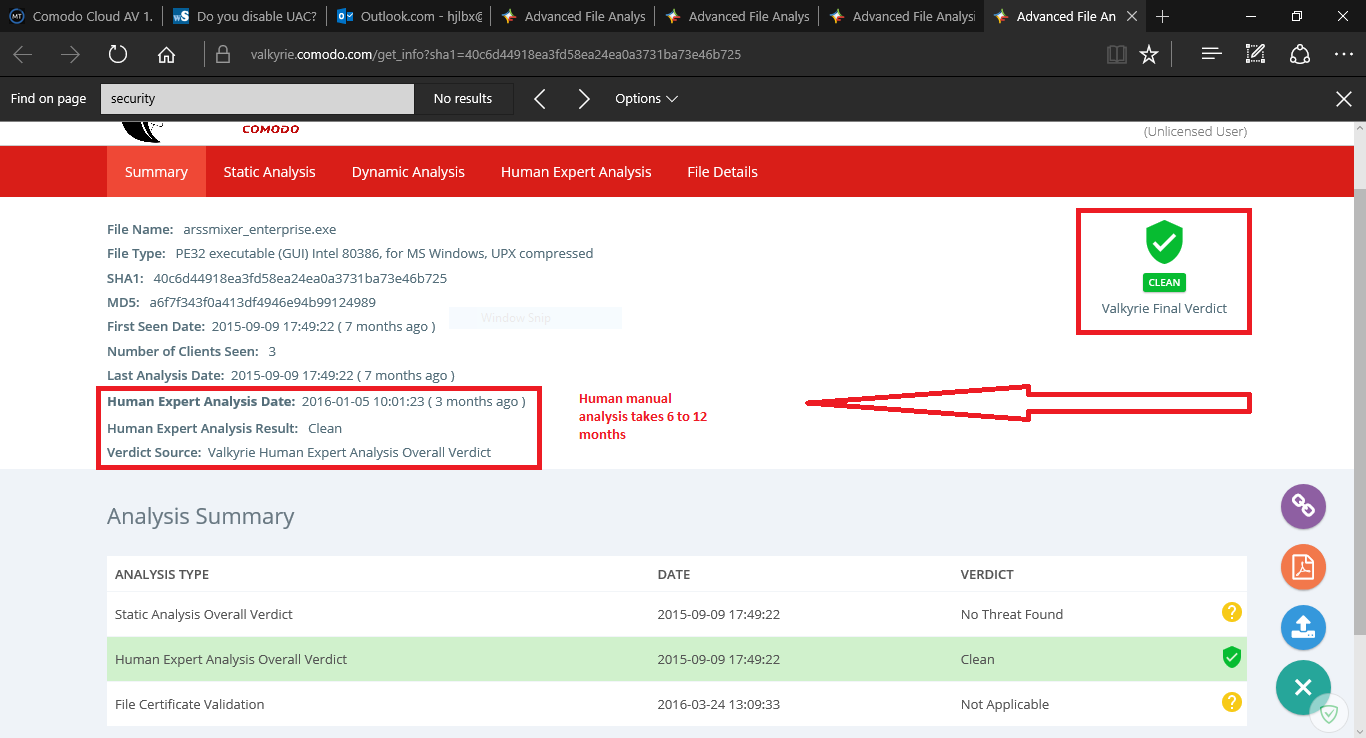Open the Static Analysis tab
Image resolution: width=1366 pixels, height=738 pixels.
pyautogui.click(x=269, y=172)
